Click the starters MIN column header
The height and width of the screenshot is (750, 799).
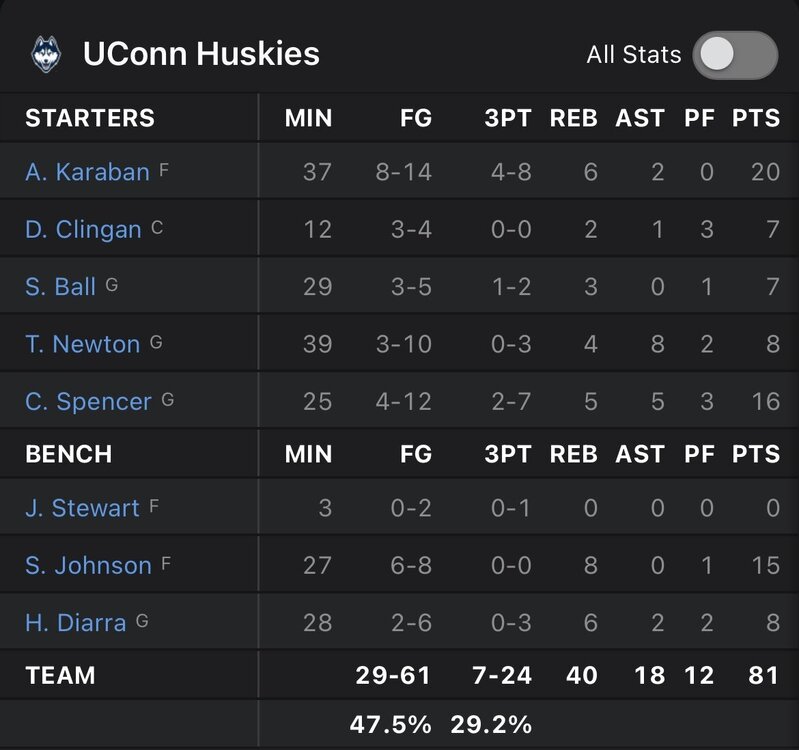point(308,118)
